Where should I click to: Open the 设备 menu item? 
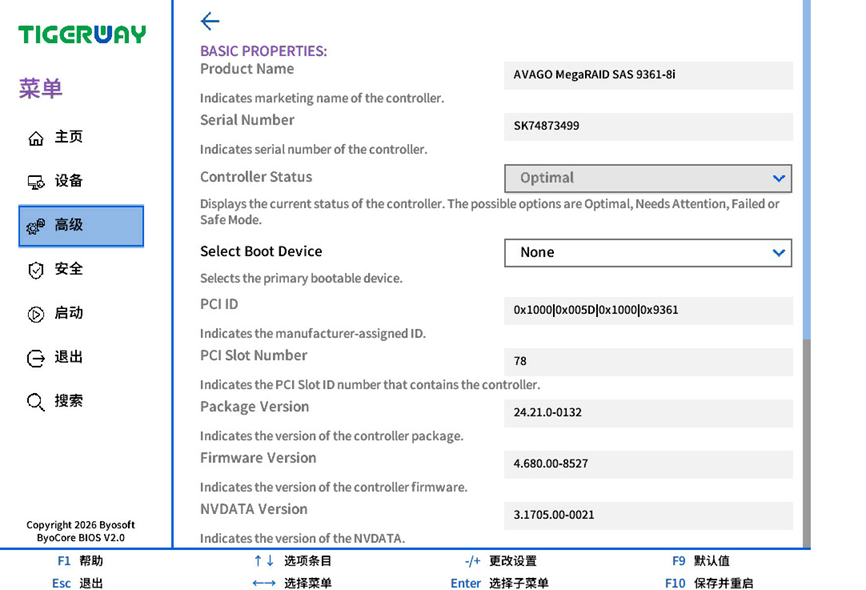point(81,181)
